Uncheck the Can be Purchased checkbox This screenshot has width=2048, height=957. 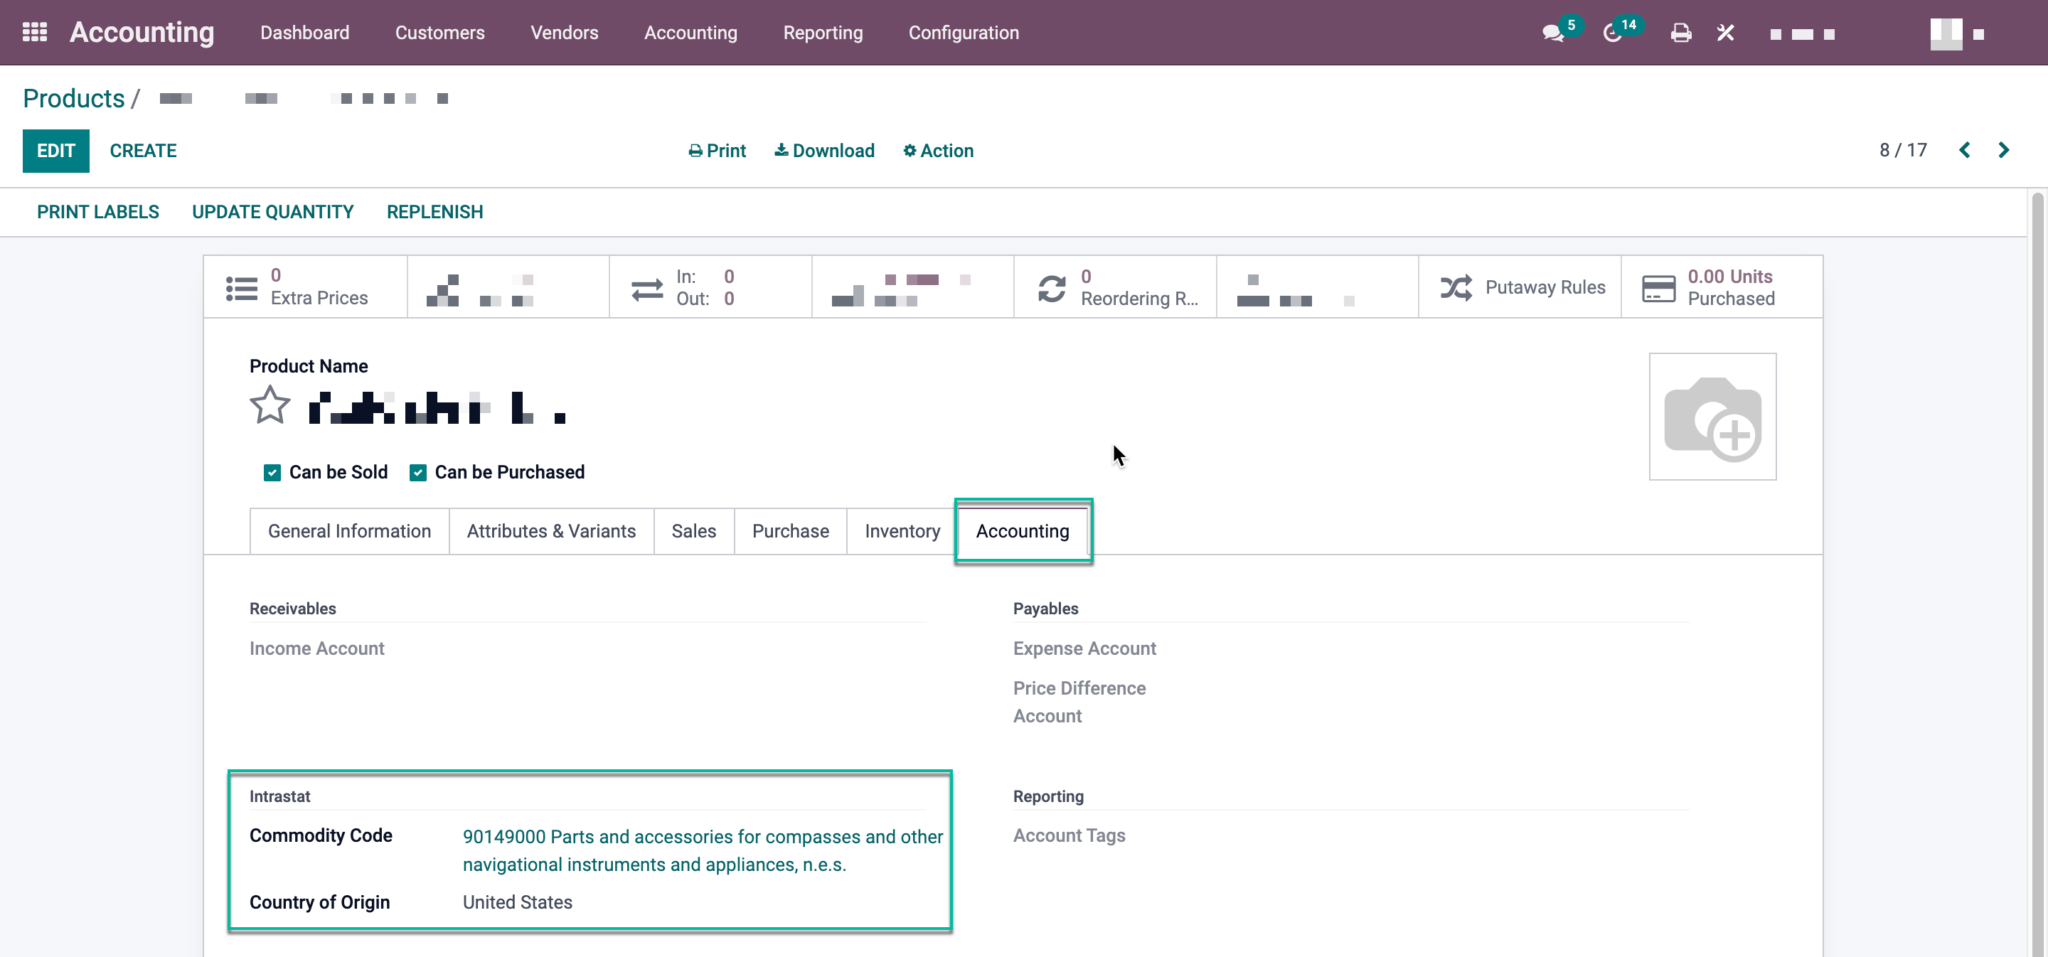point(418,472)
